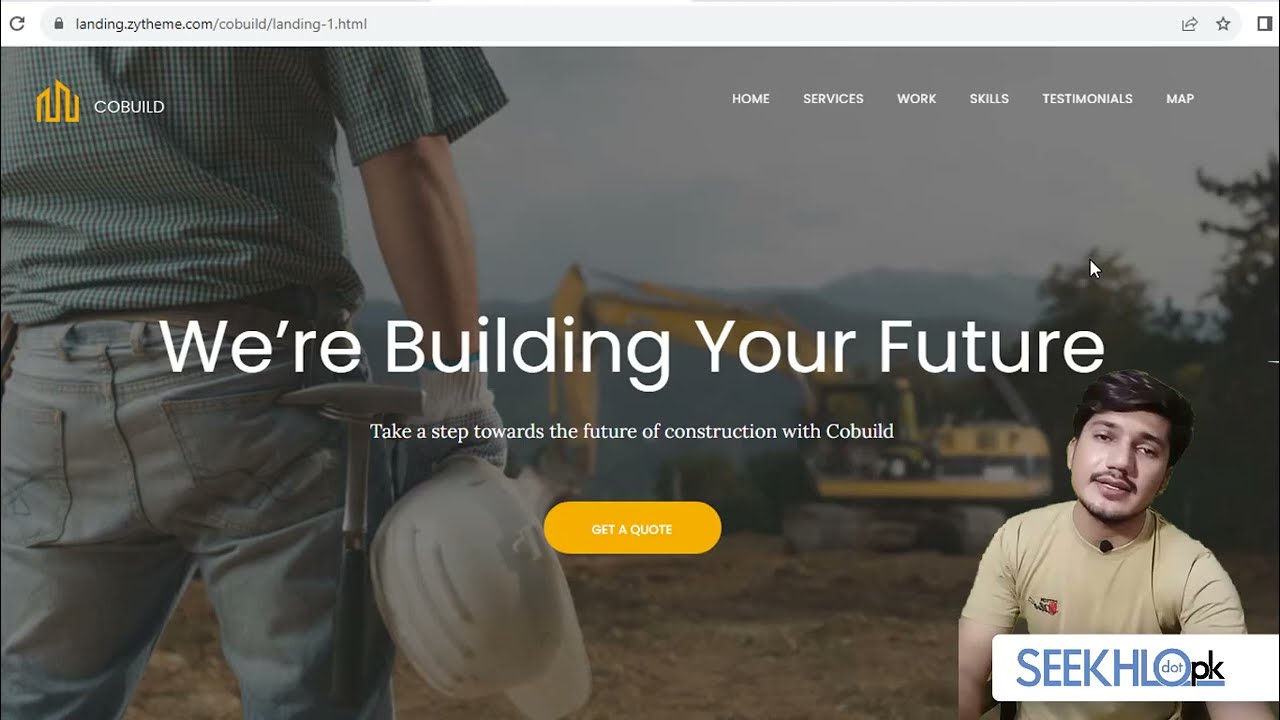Click the COBUILD brand name text

point(129,107)
